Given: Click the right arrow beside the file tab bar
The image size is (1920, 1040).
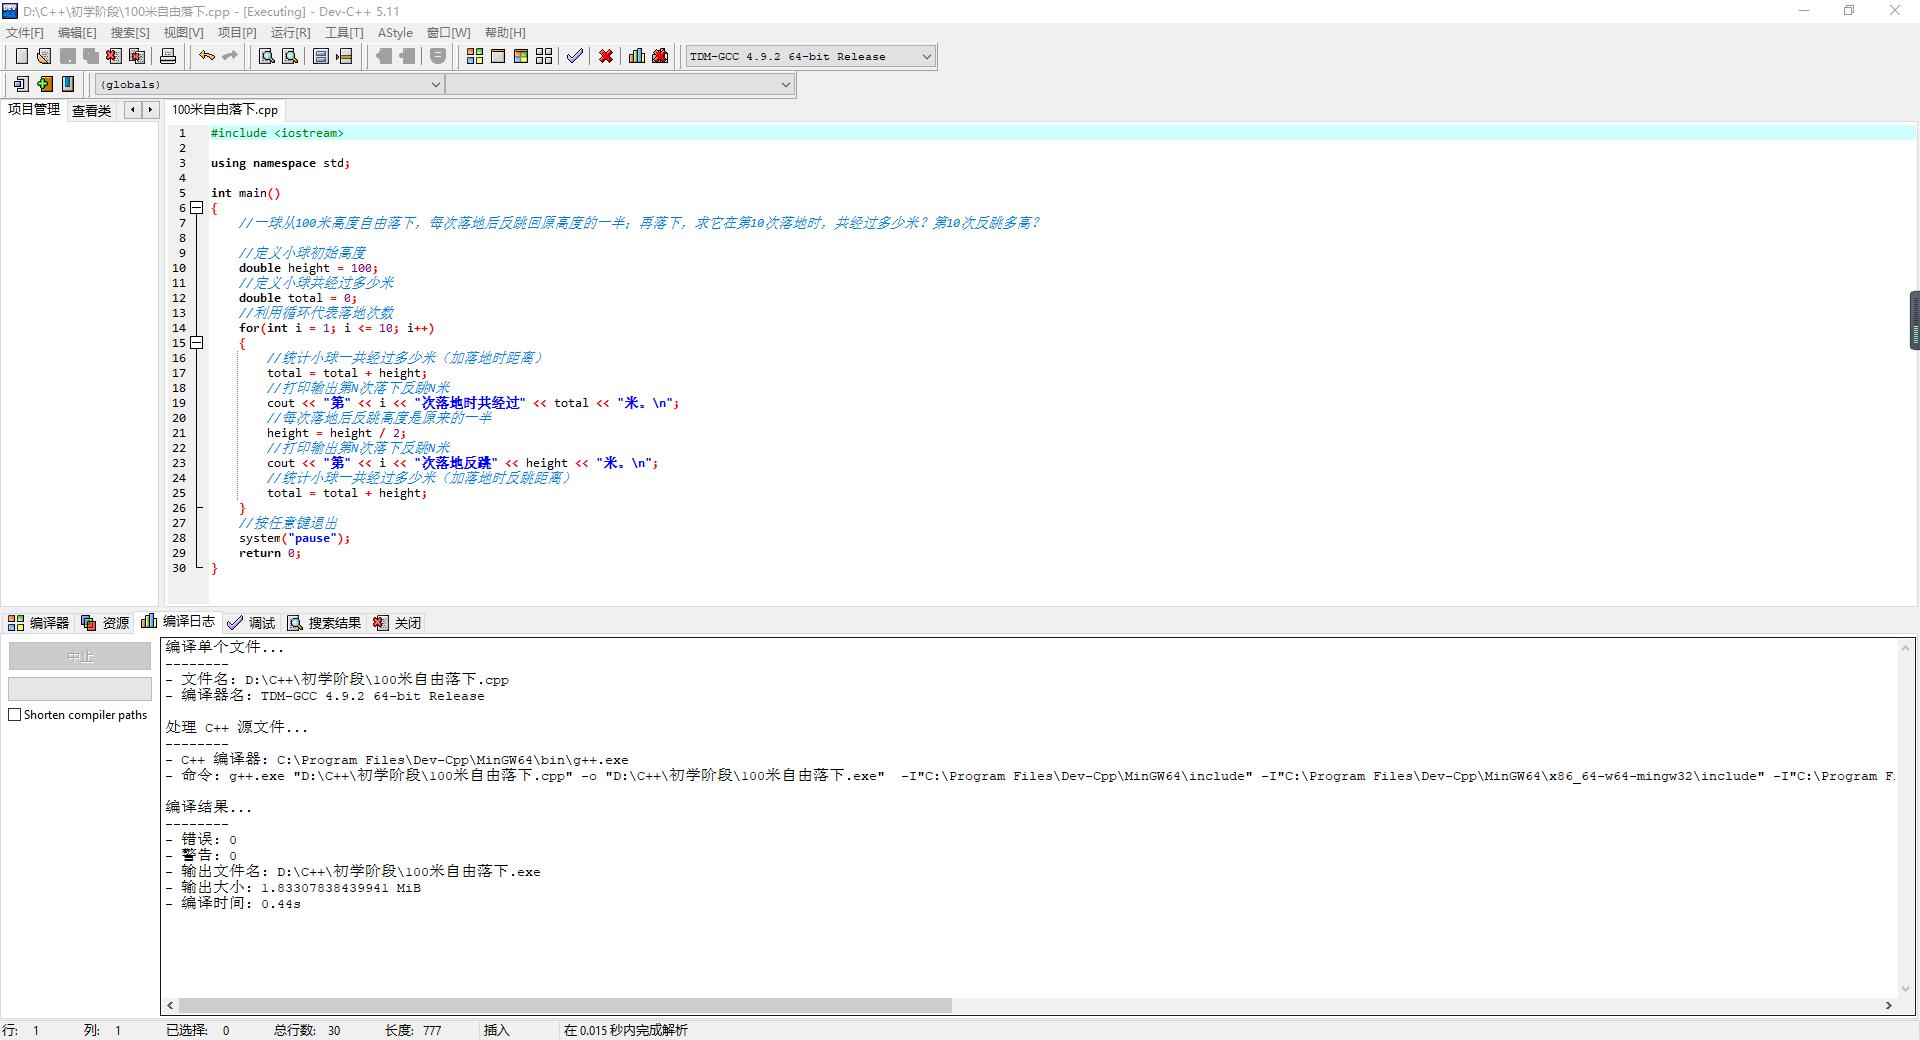Looking at the screenshot, I should coord(148,110).
